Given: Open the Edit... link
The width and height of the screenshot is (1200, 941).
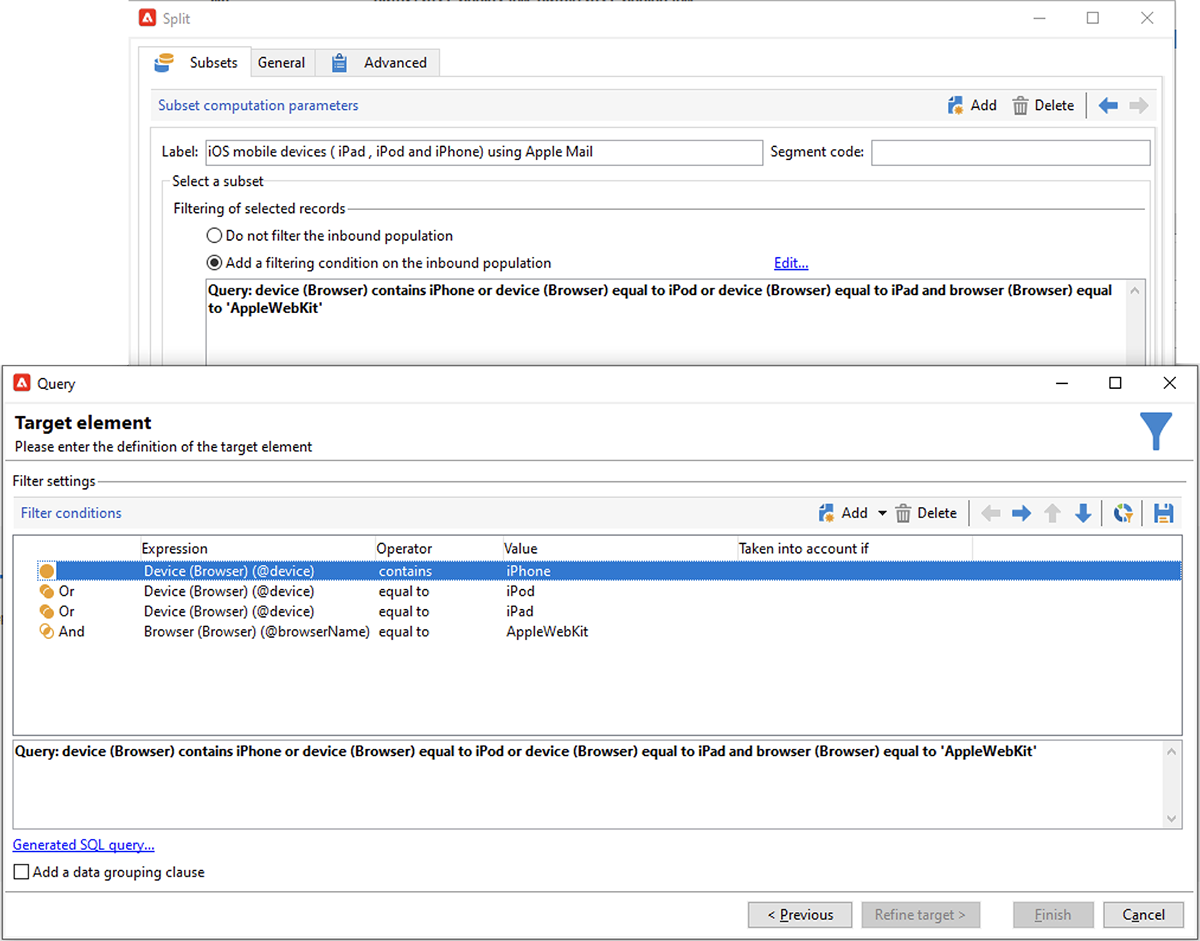Looking at the screenshot, I should click(x=791, y=263).
